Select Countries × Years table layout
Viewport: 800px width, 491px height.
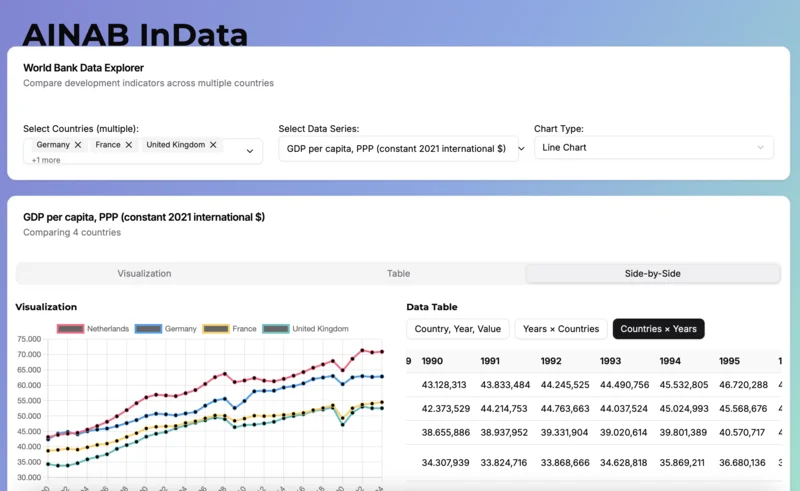(658, 329)
